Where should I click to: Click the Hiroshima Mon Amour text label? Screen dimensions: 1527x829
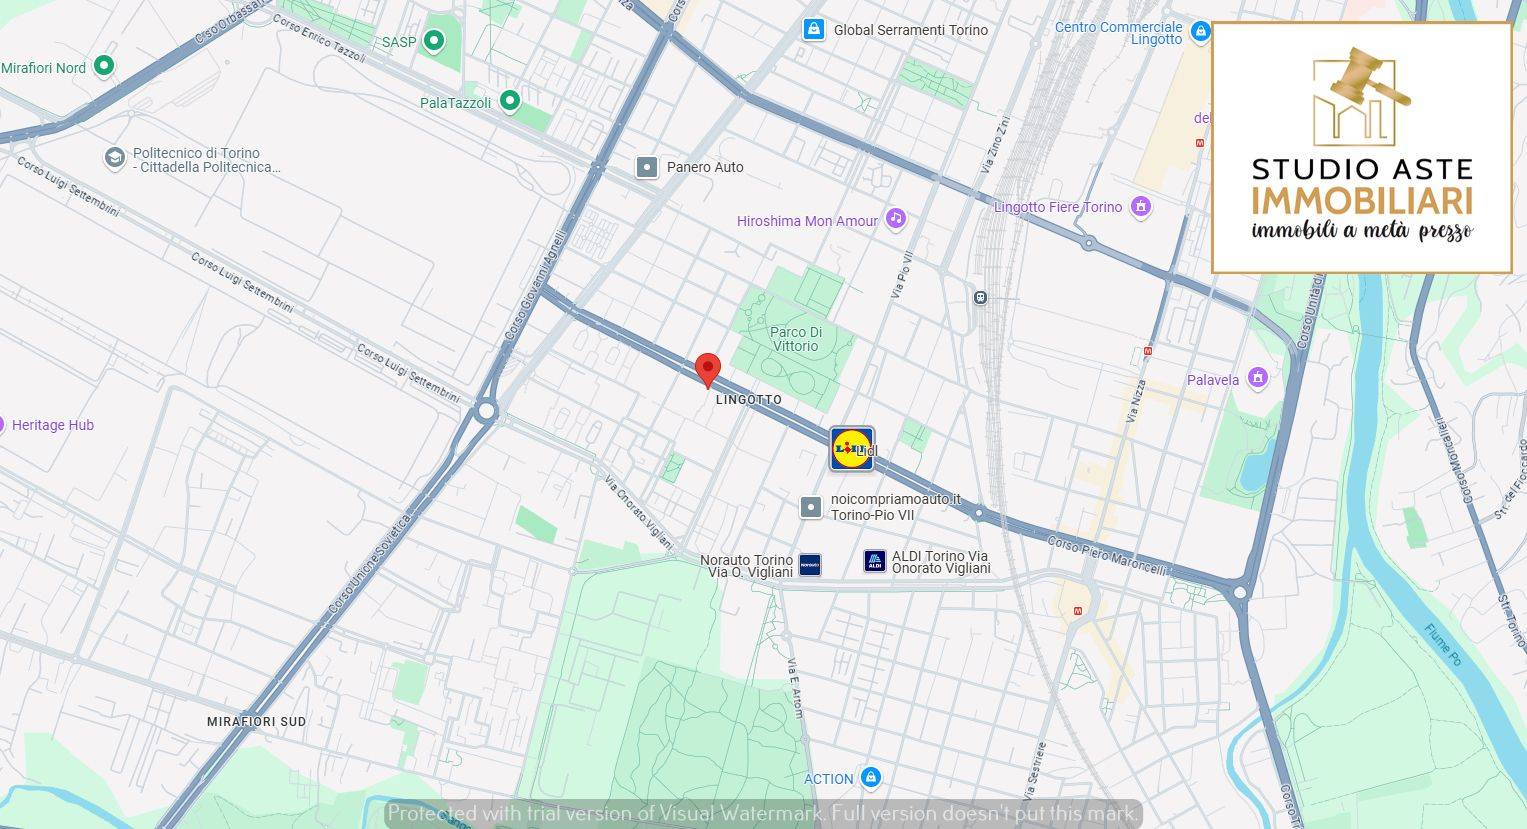[807, 221]
